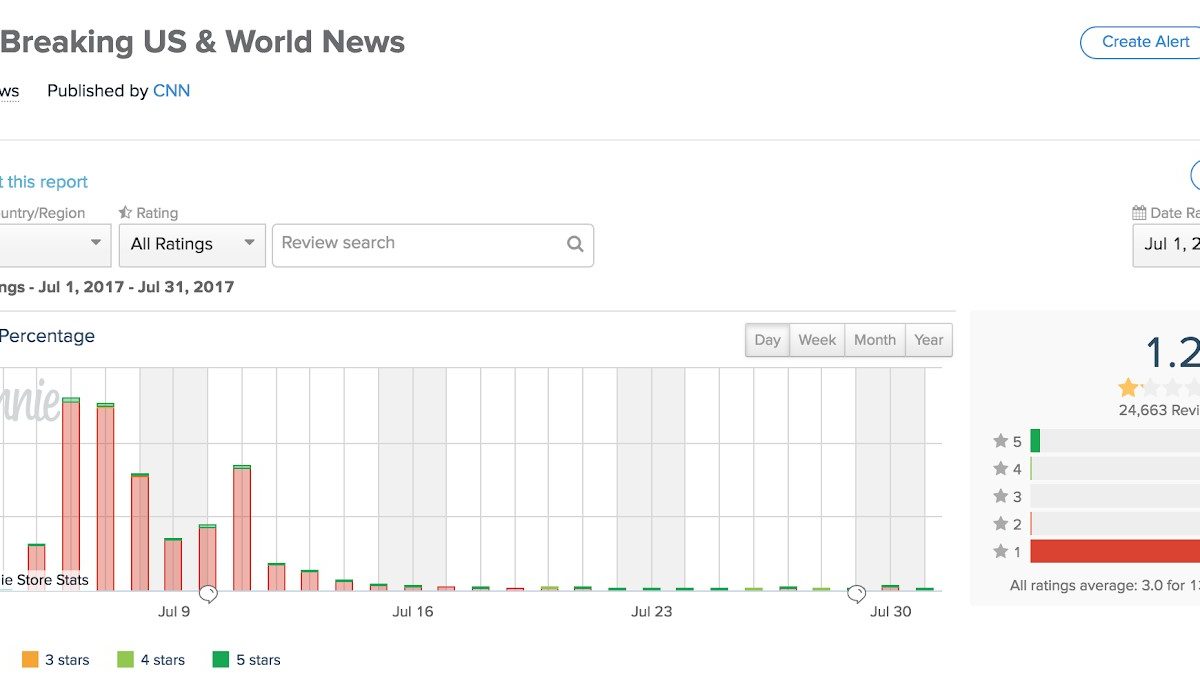Switch chart to Day view
Image resolution: width=1200 pixels, height=698 pixels.
(x=767, y=340)
